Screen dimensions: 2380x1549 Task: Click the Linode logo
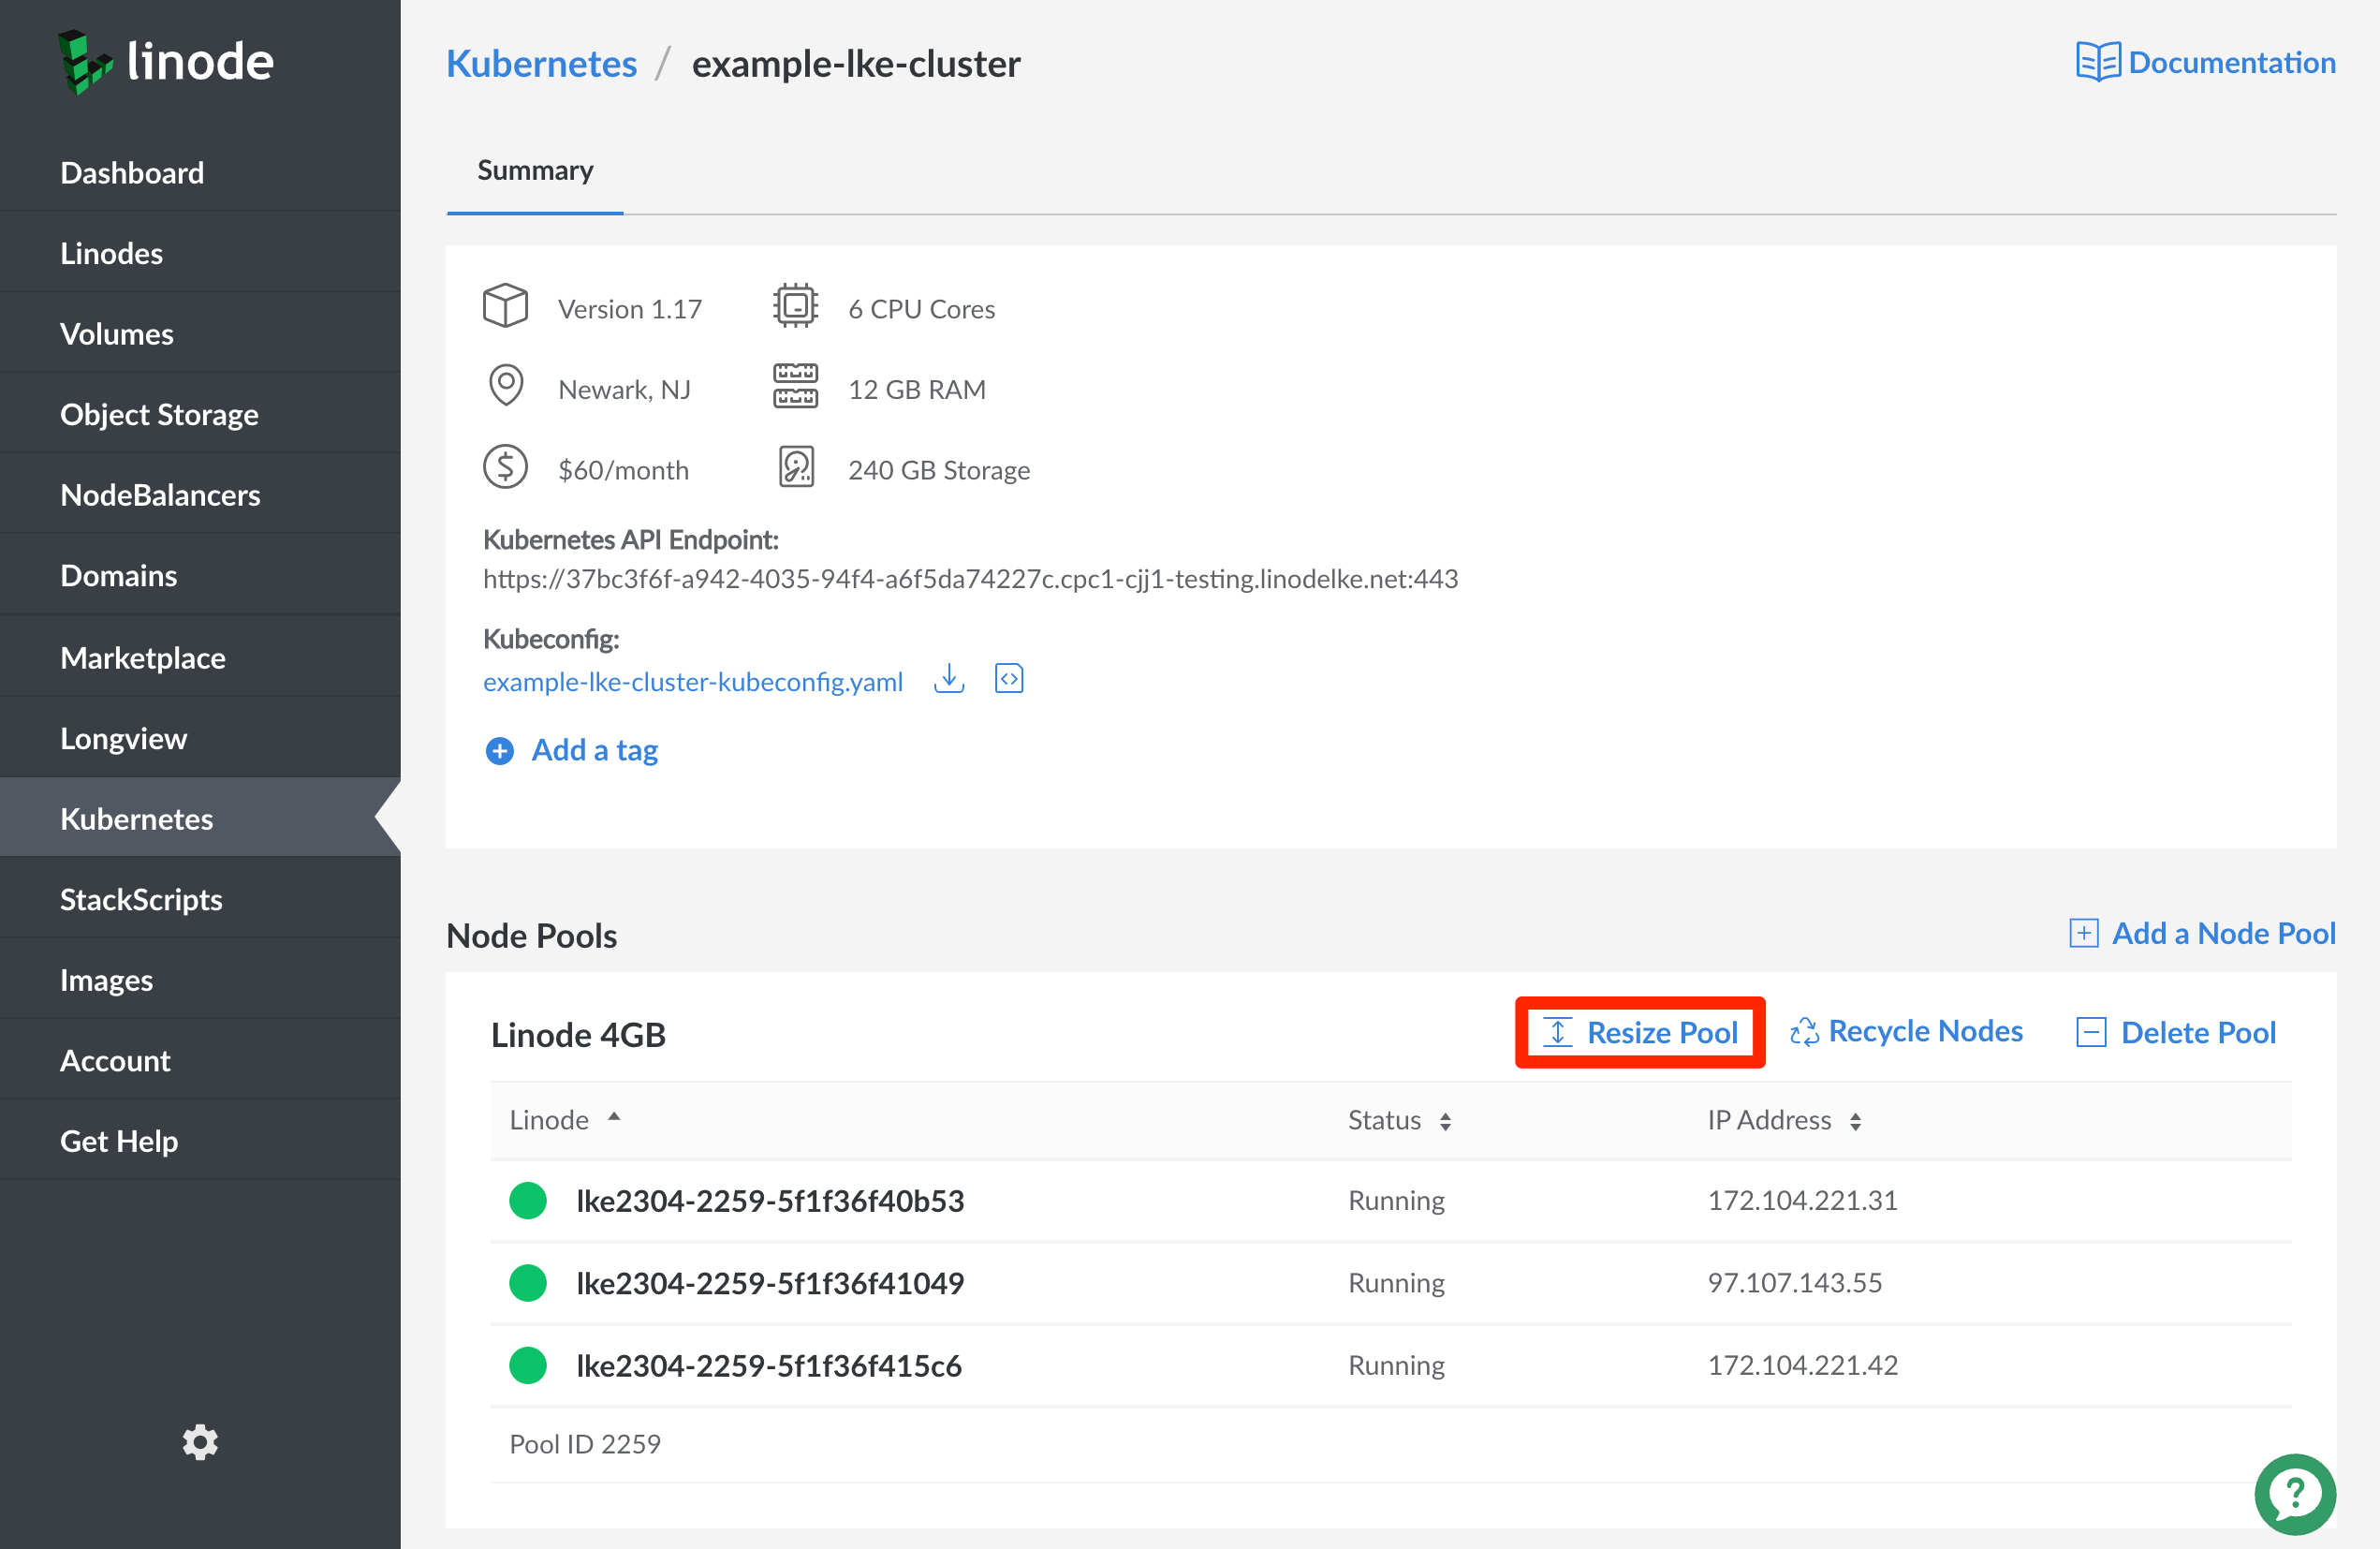coord(166,62)
